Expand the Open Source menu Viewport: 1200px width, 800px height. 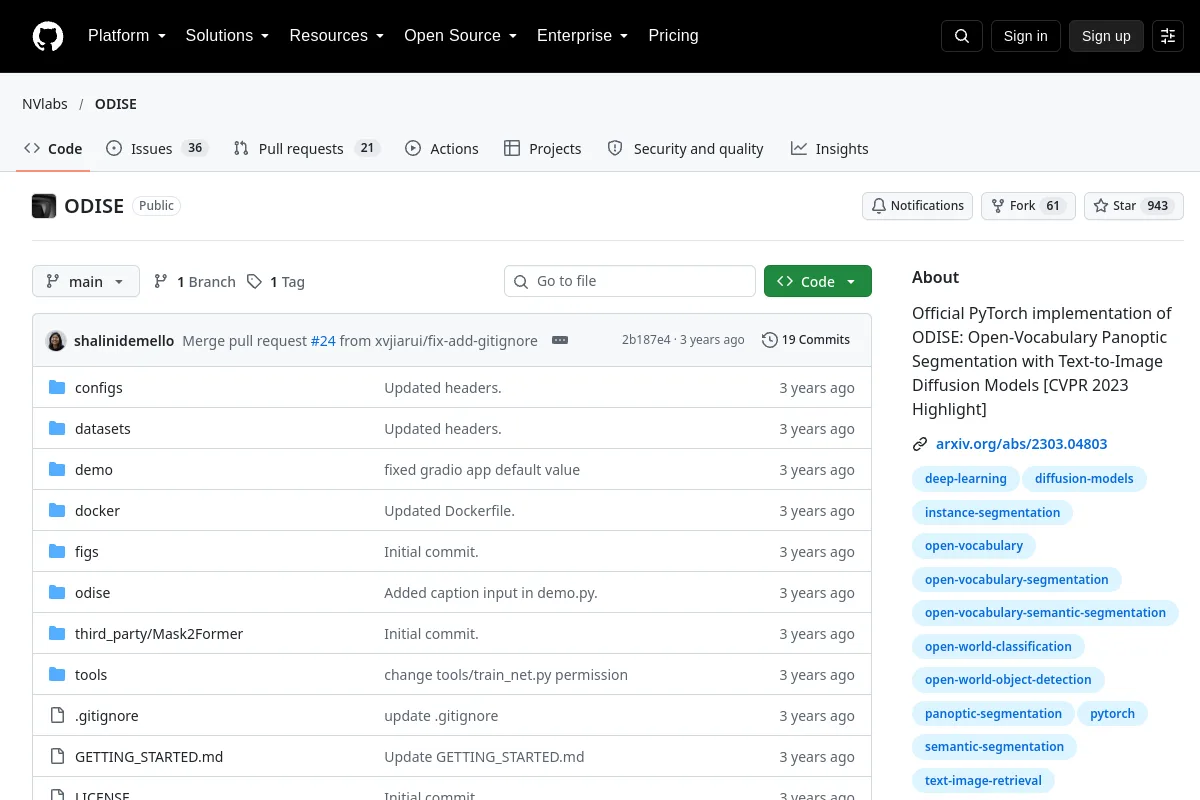point(460,36)
